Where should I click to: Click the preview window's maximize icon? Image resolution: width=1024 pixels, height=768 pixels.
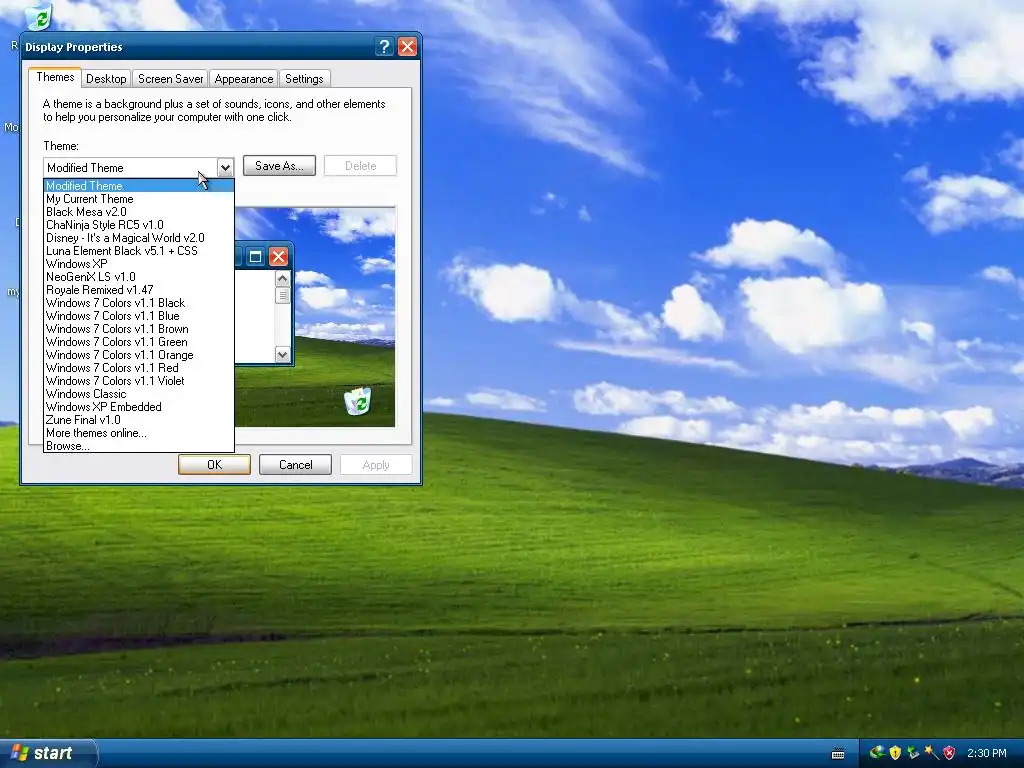coord(255,257)
